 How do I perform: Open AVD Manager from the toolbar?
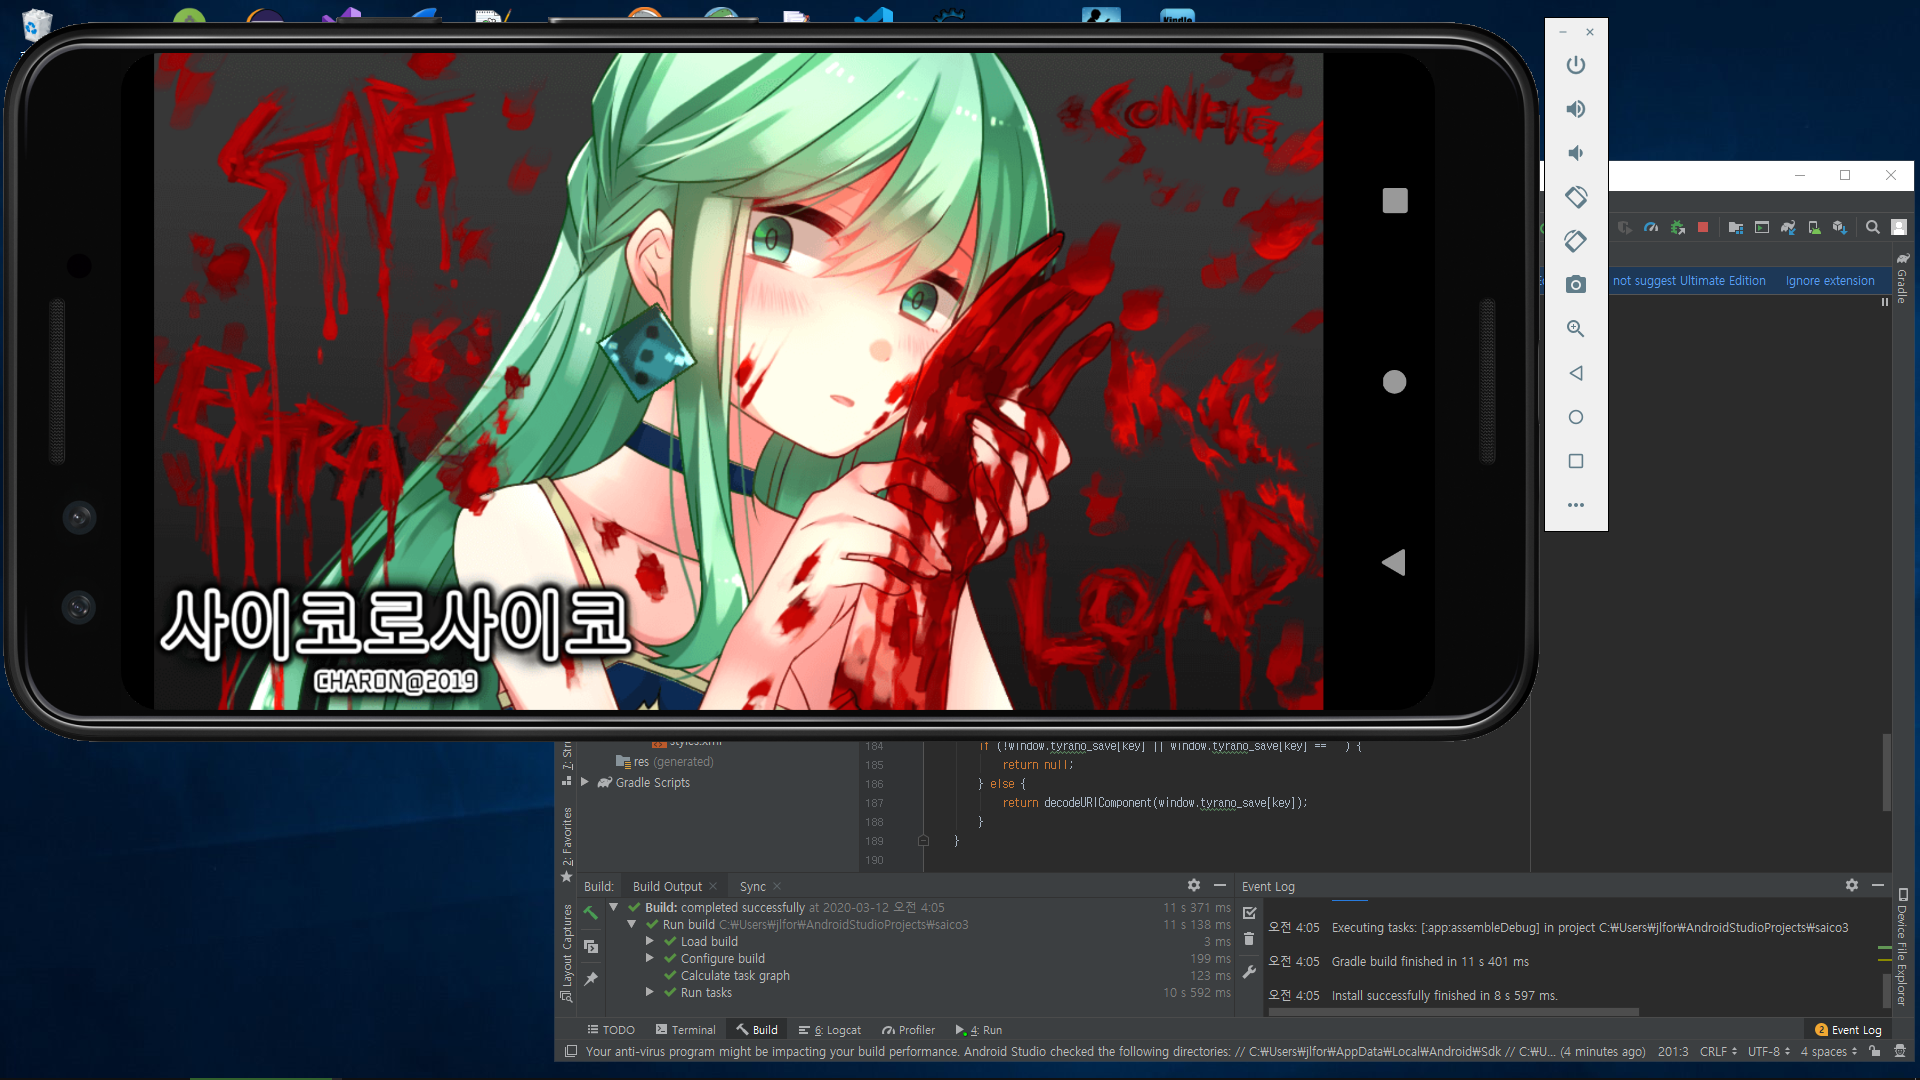(x=1814, y=228)
